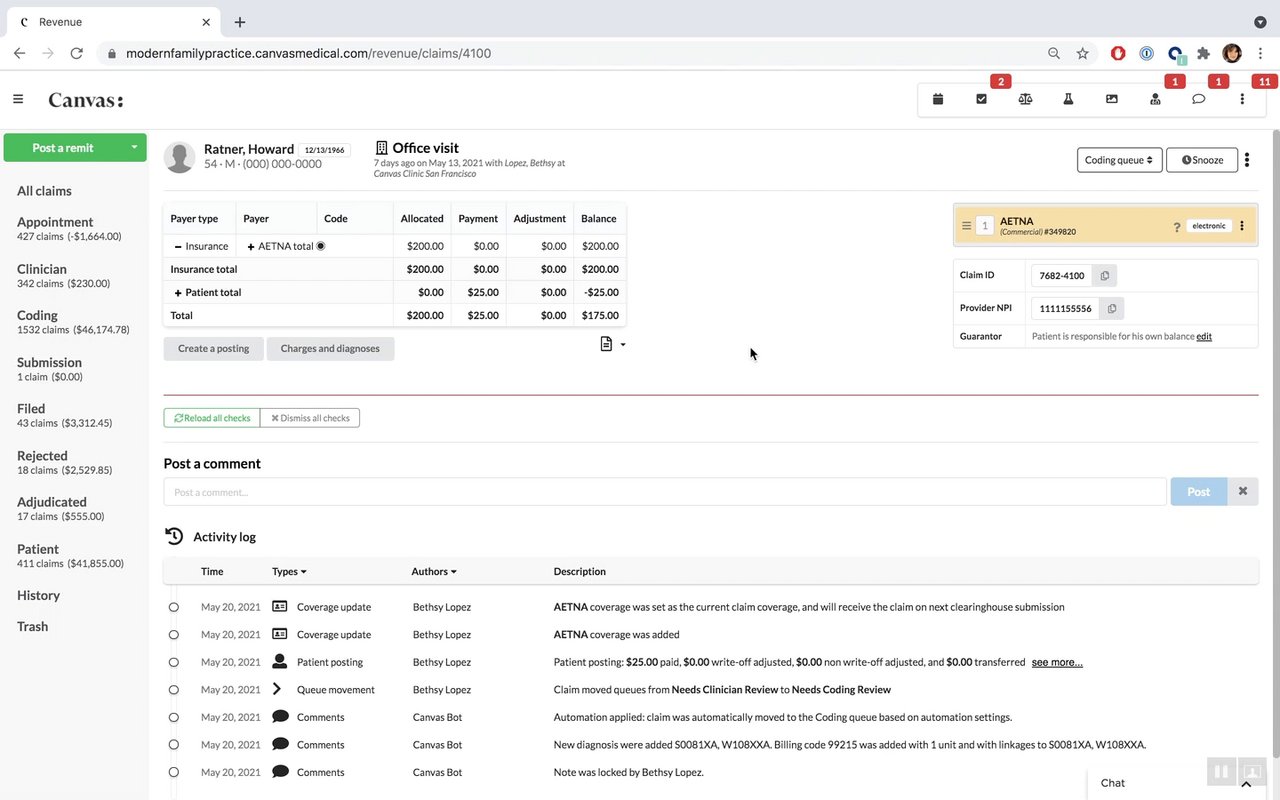The height and width of the screenshot is (800, 1280).
Task: Click the AETNA coverage card
Action: click(x=1105, y=226)
